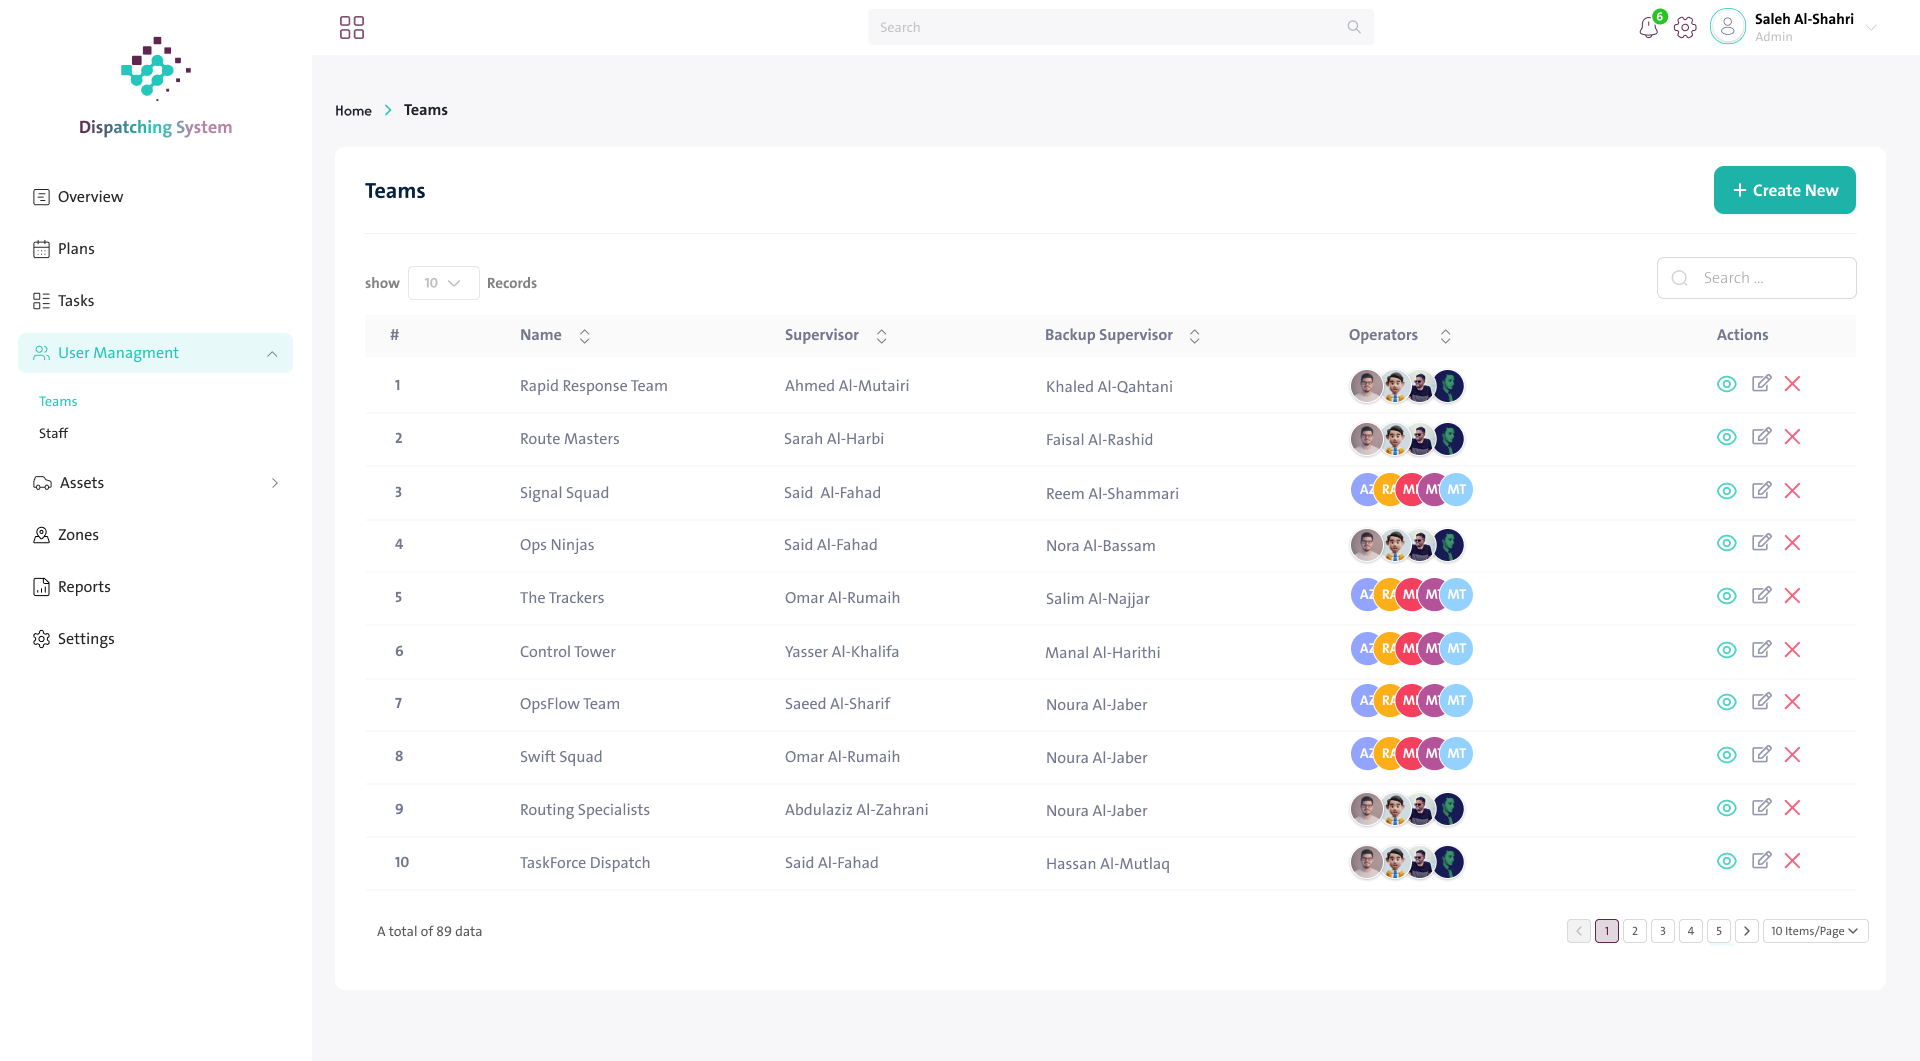Delete the OpsFlow Team row
The width and height of the screenshot is (1920, 1061).
1792,702
